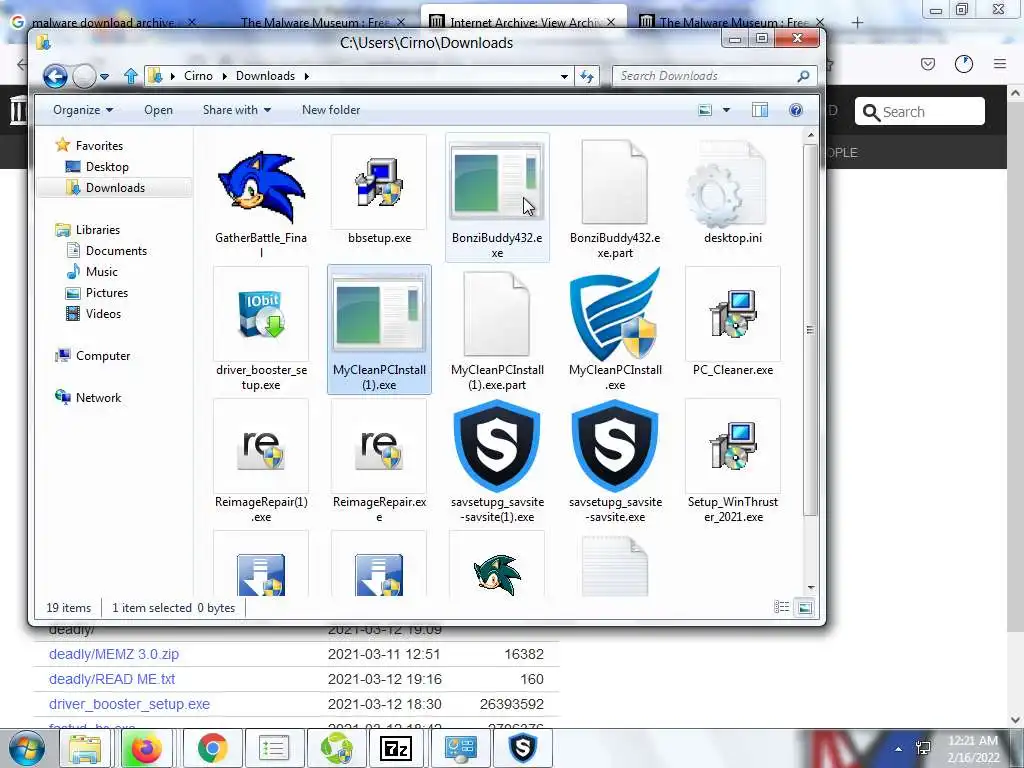Click the Open toolbar button
Screen dimensions: 1024x768
(159, 110)
